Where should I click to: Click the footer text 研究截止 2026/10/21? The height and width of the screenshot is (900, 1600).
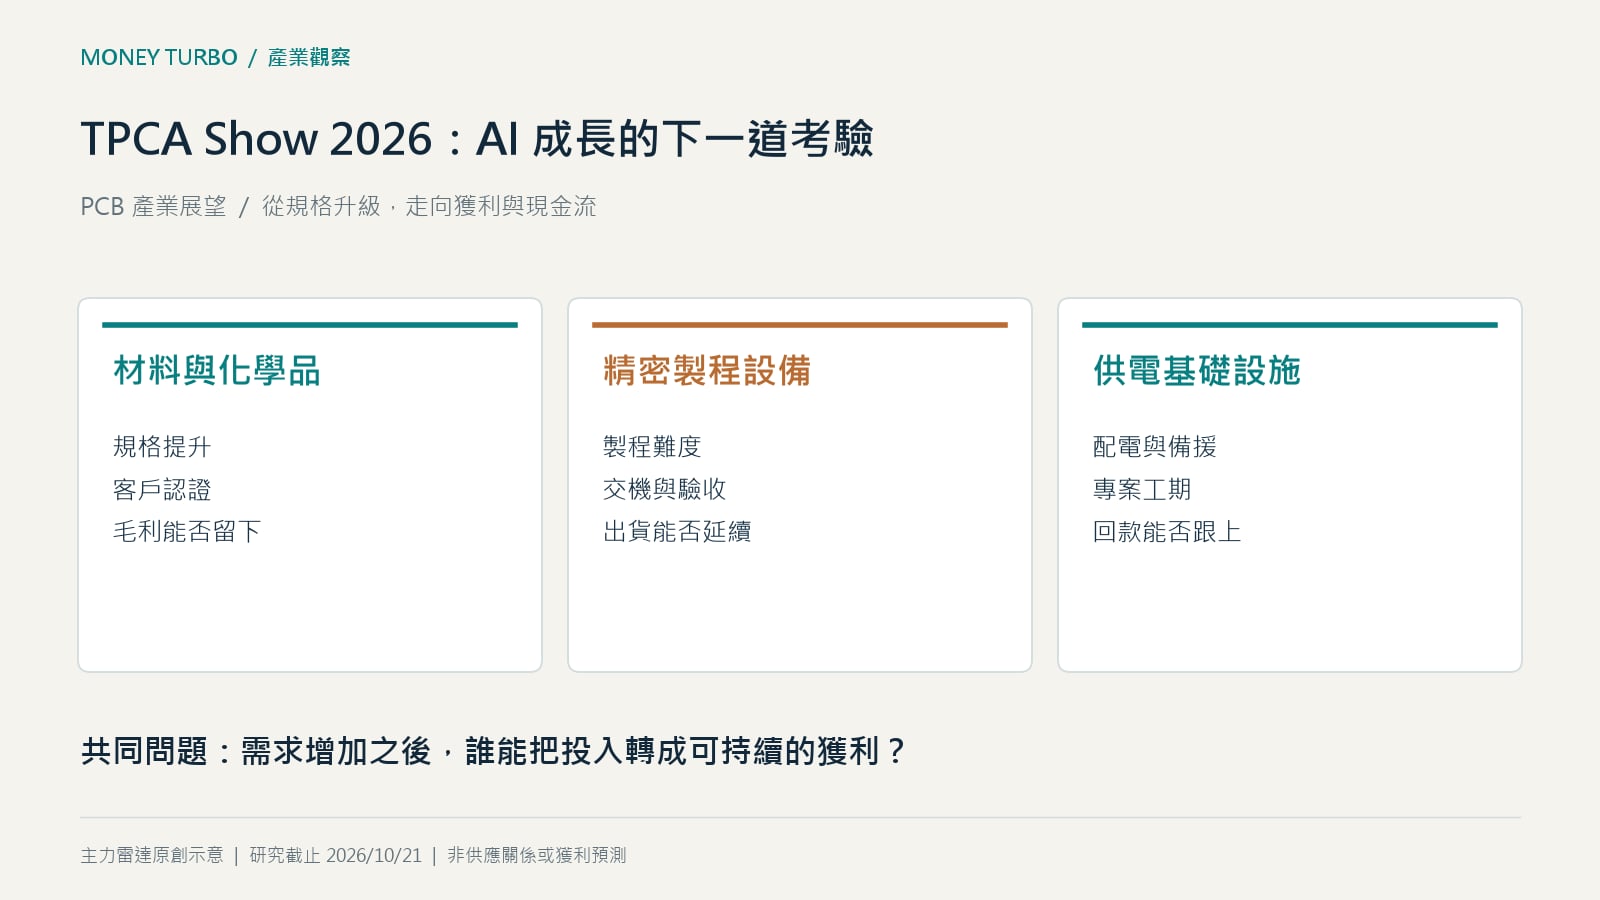point(336,855)
